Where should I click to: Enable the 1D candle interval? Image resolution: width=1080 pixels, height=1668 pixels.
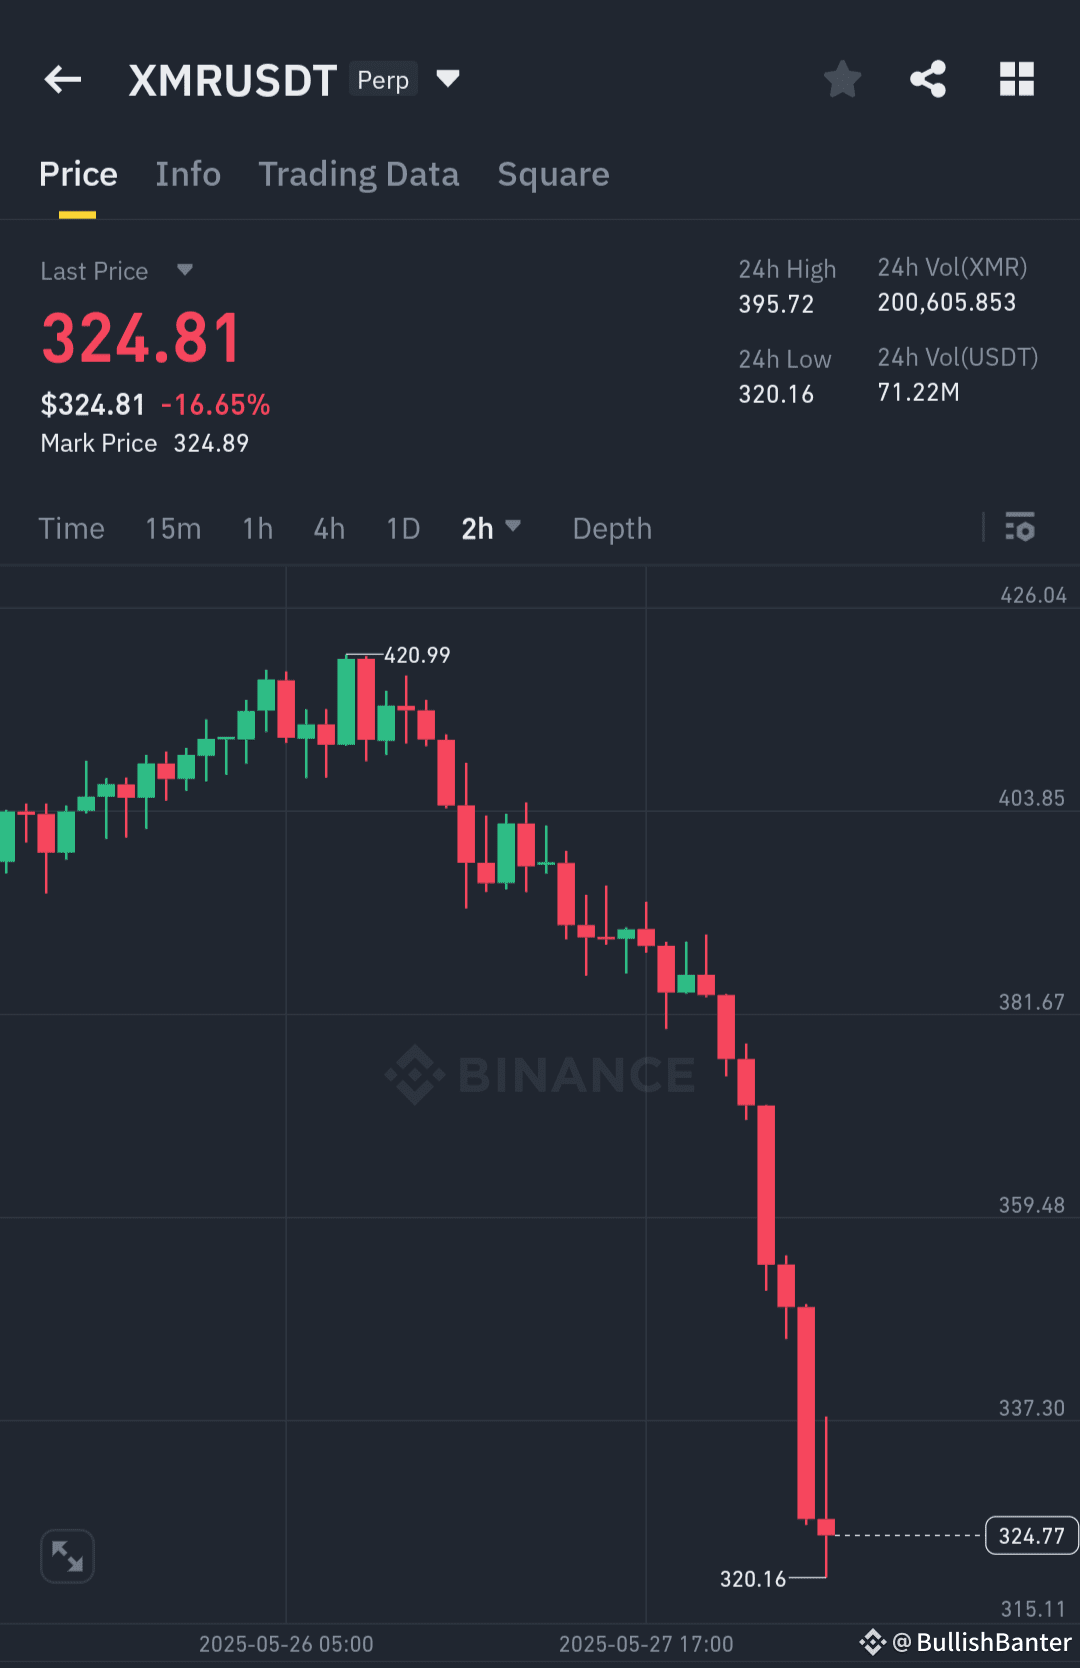402,528
